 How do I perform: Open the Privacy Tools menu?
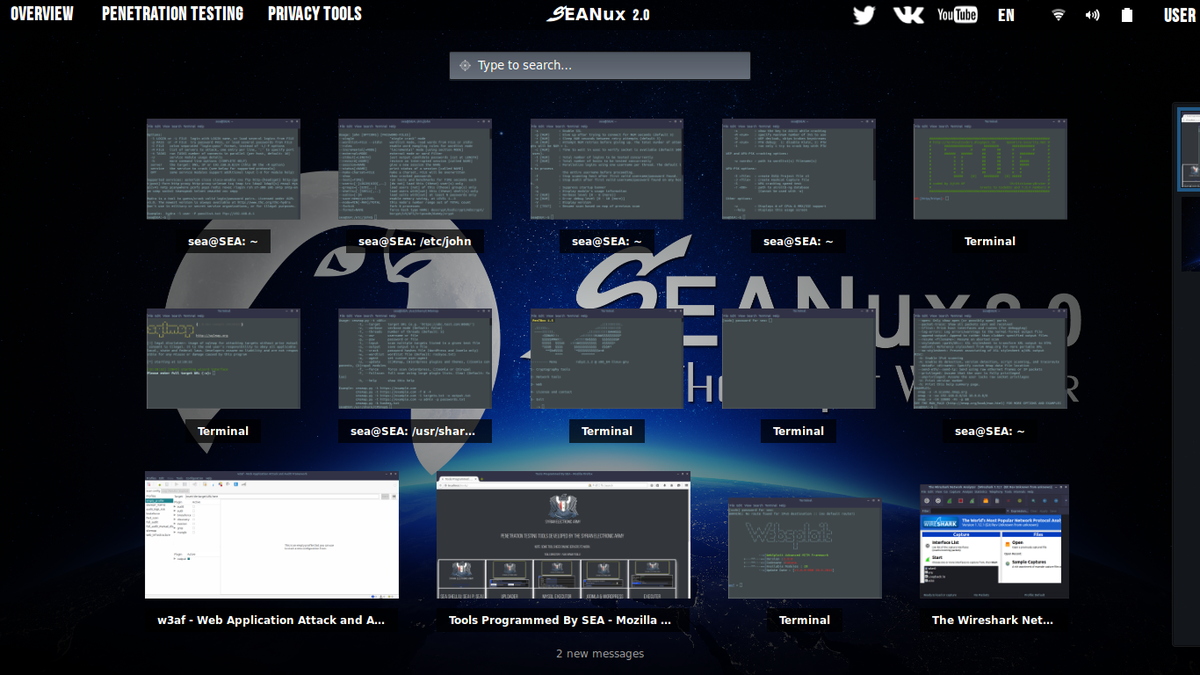[315, 14]
